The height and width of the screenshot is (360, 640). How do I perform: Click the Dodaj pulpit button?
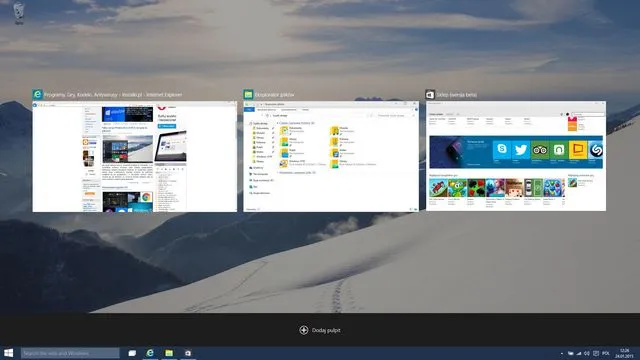coord(320,330)
